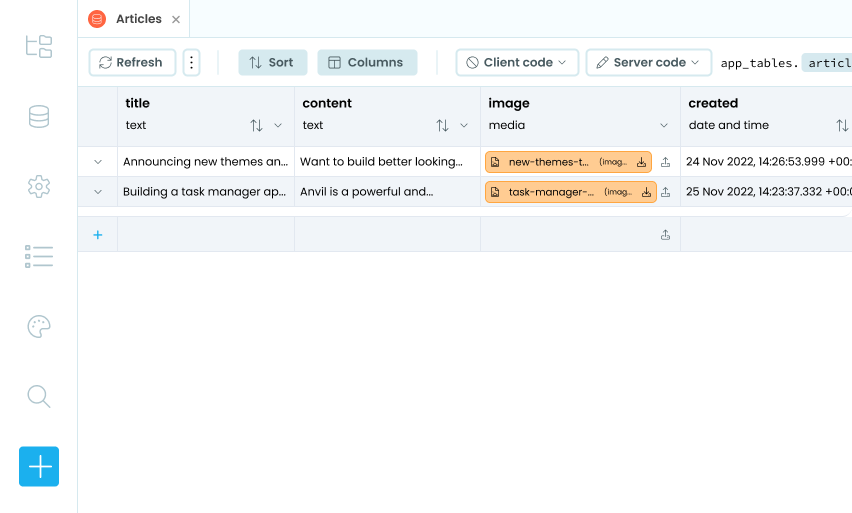
Task: Click the plus icon to add new row
Action: [x=98, y=235]
